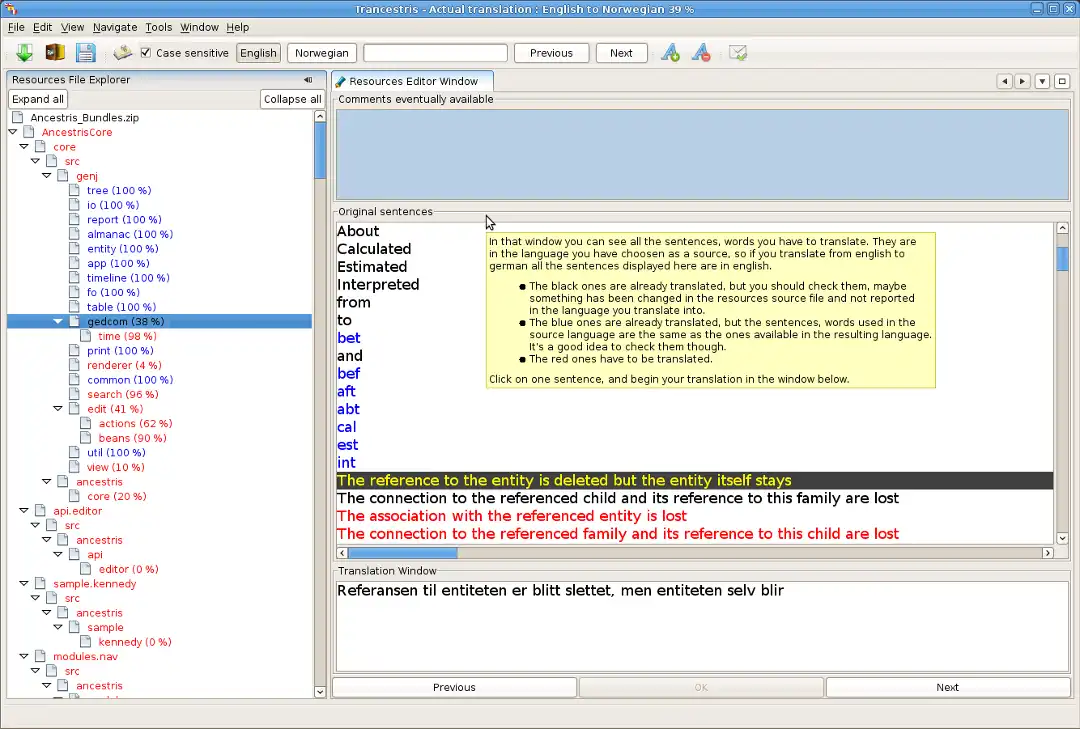
Task: Click the Trancestris application icon in title bar
Action: pos(10,9)
